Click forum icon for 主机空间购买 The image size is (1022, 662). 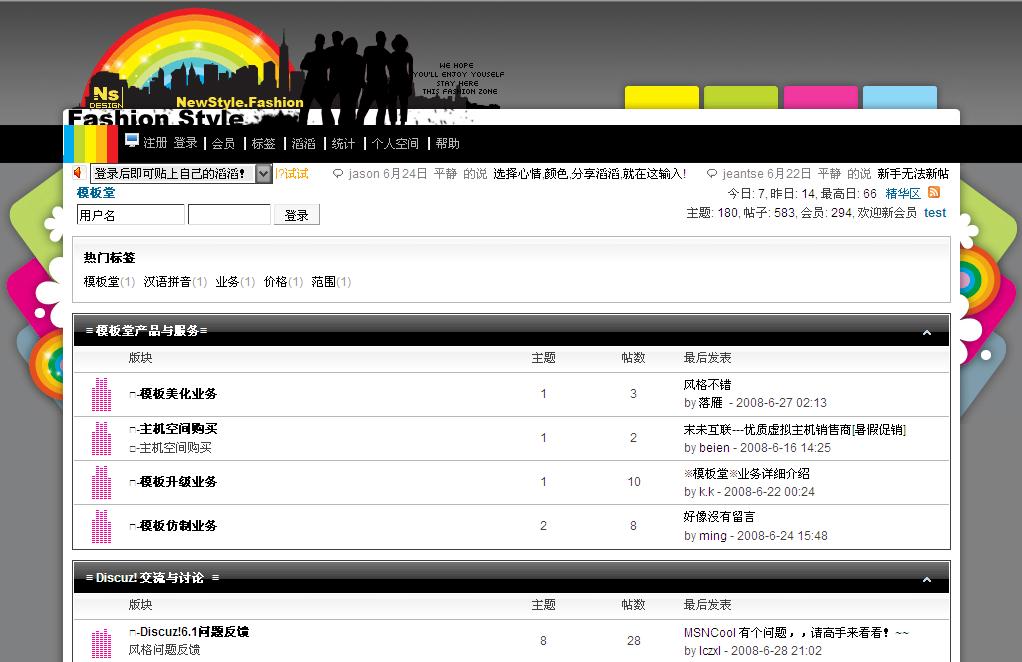tap(101, 438)
